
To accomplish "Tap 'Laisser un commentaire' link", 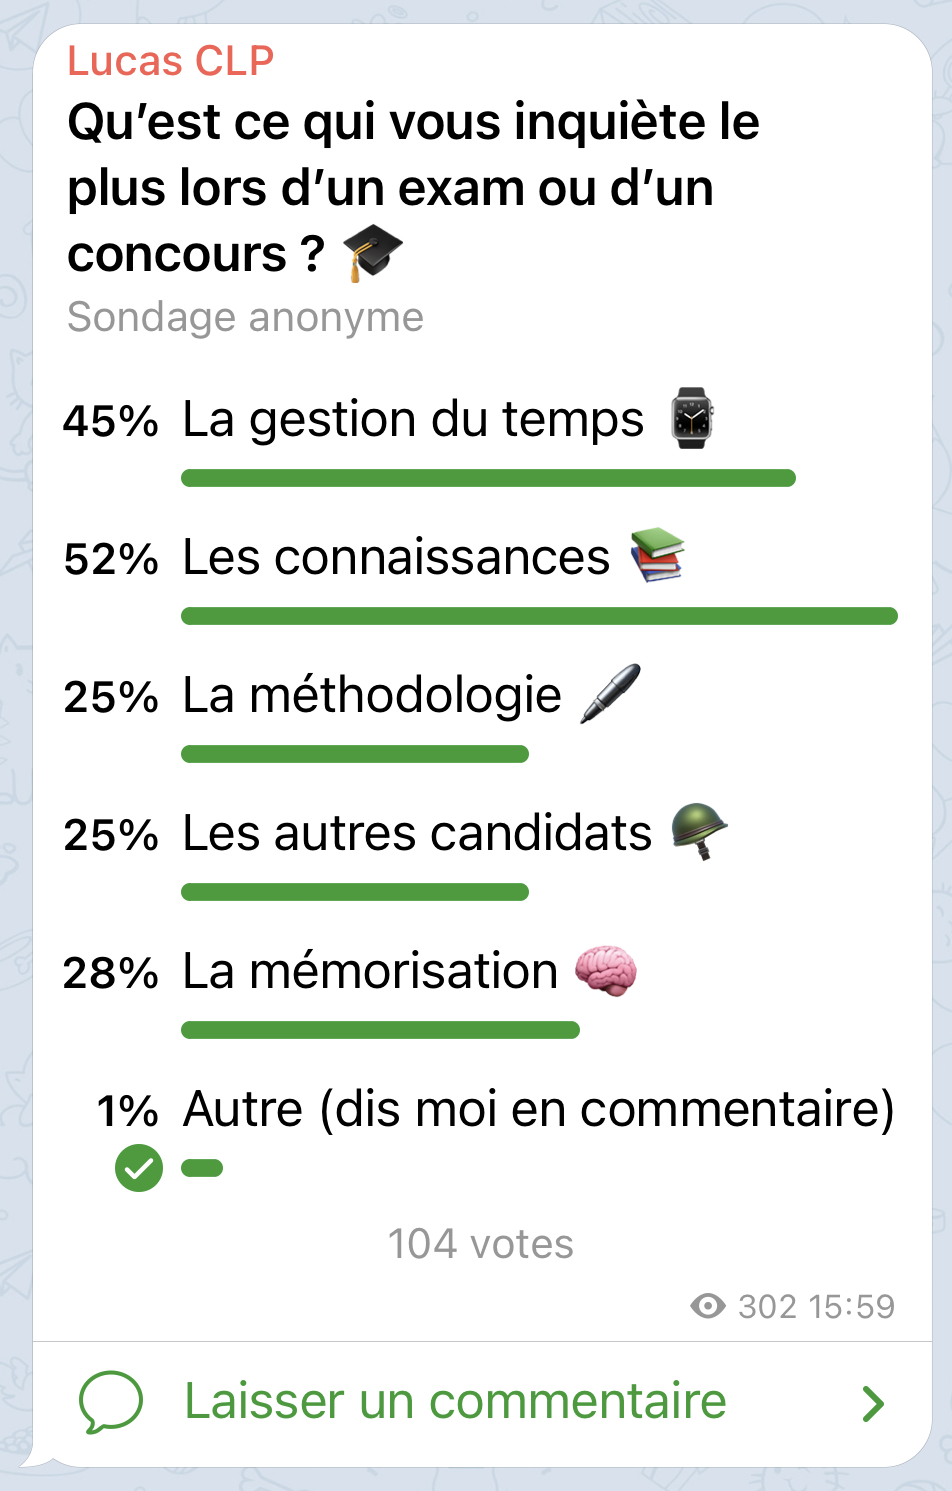I will pyautogui.click(x=455, y=1401).
